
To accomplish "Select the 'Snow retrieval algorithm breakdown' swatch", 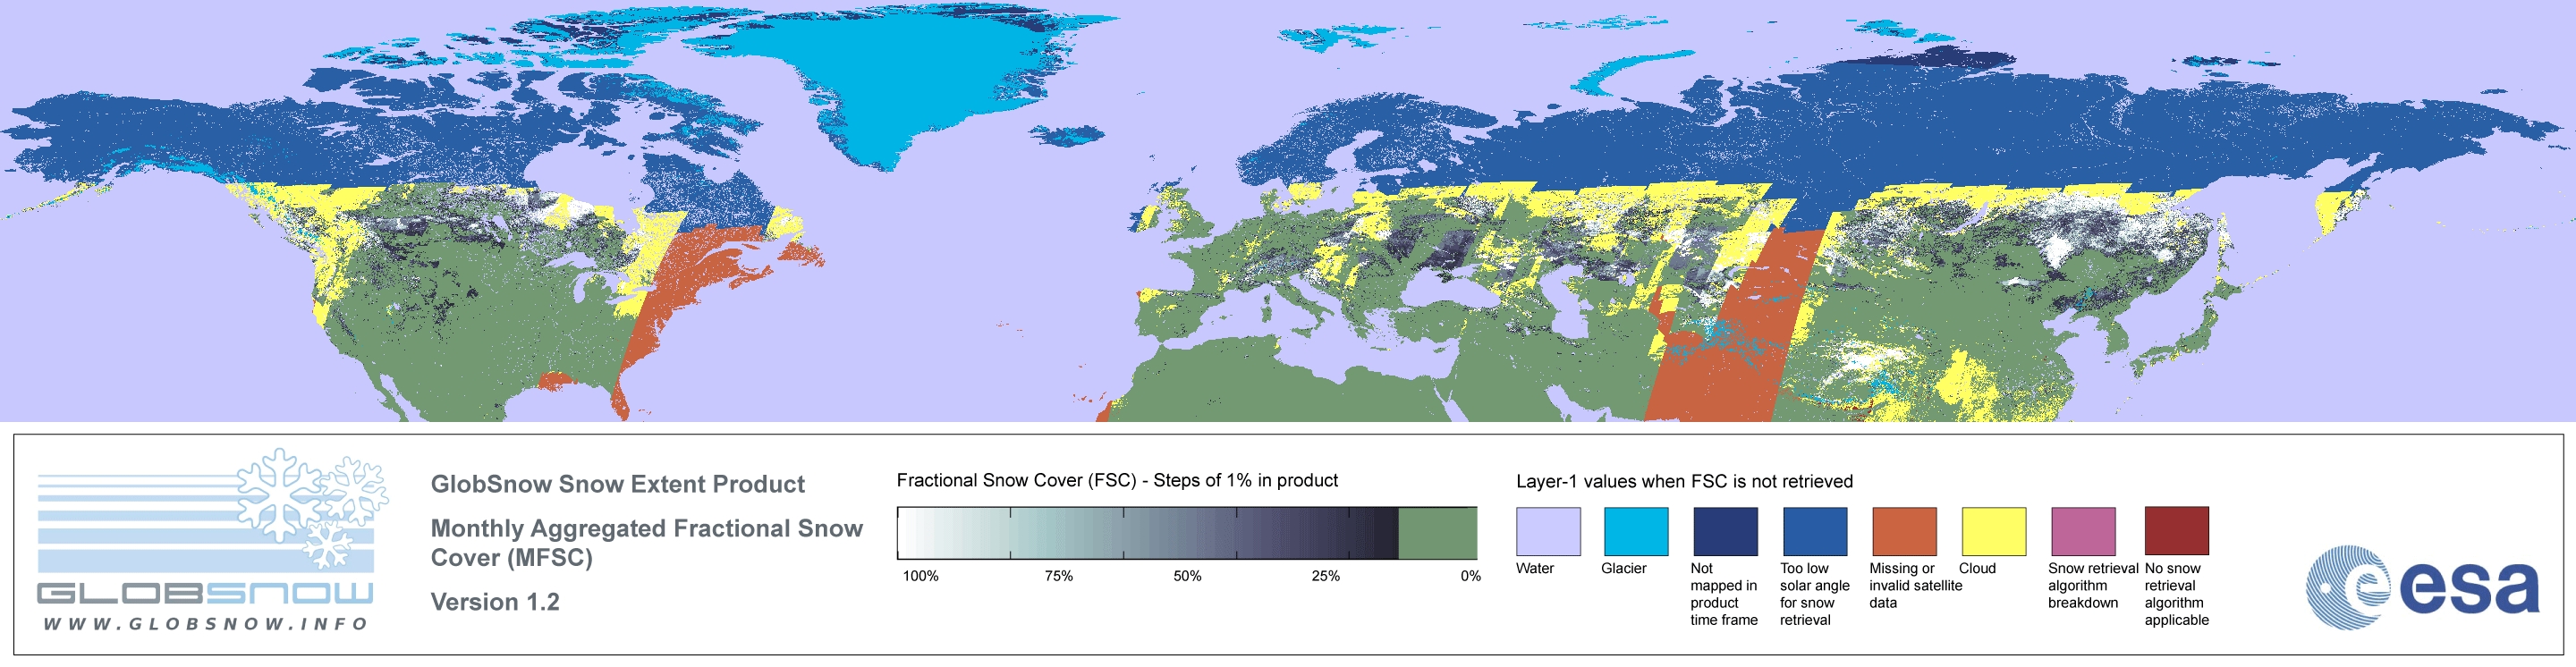I will click(2083, 531).
